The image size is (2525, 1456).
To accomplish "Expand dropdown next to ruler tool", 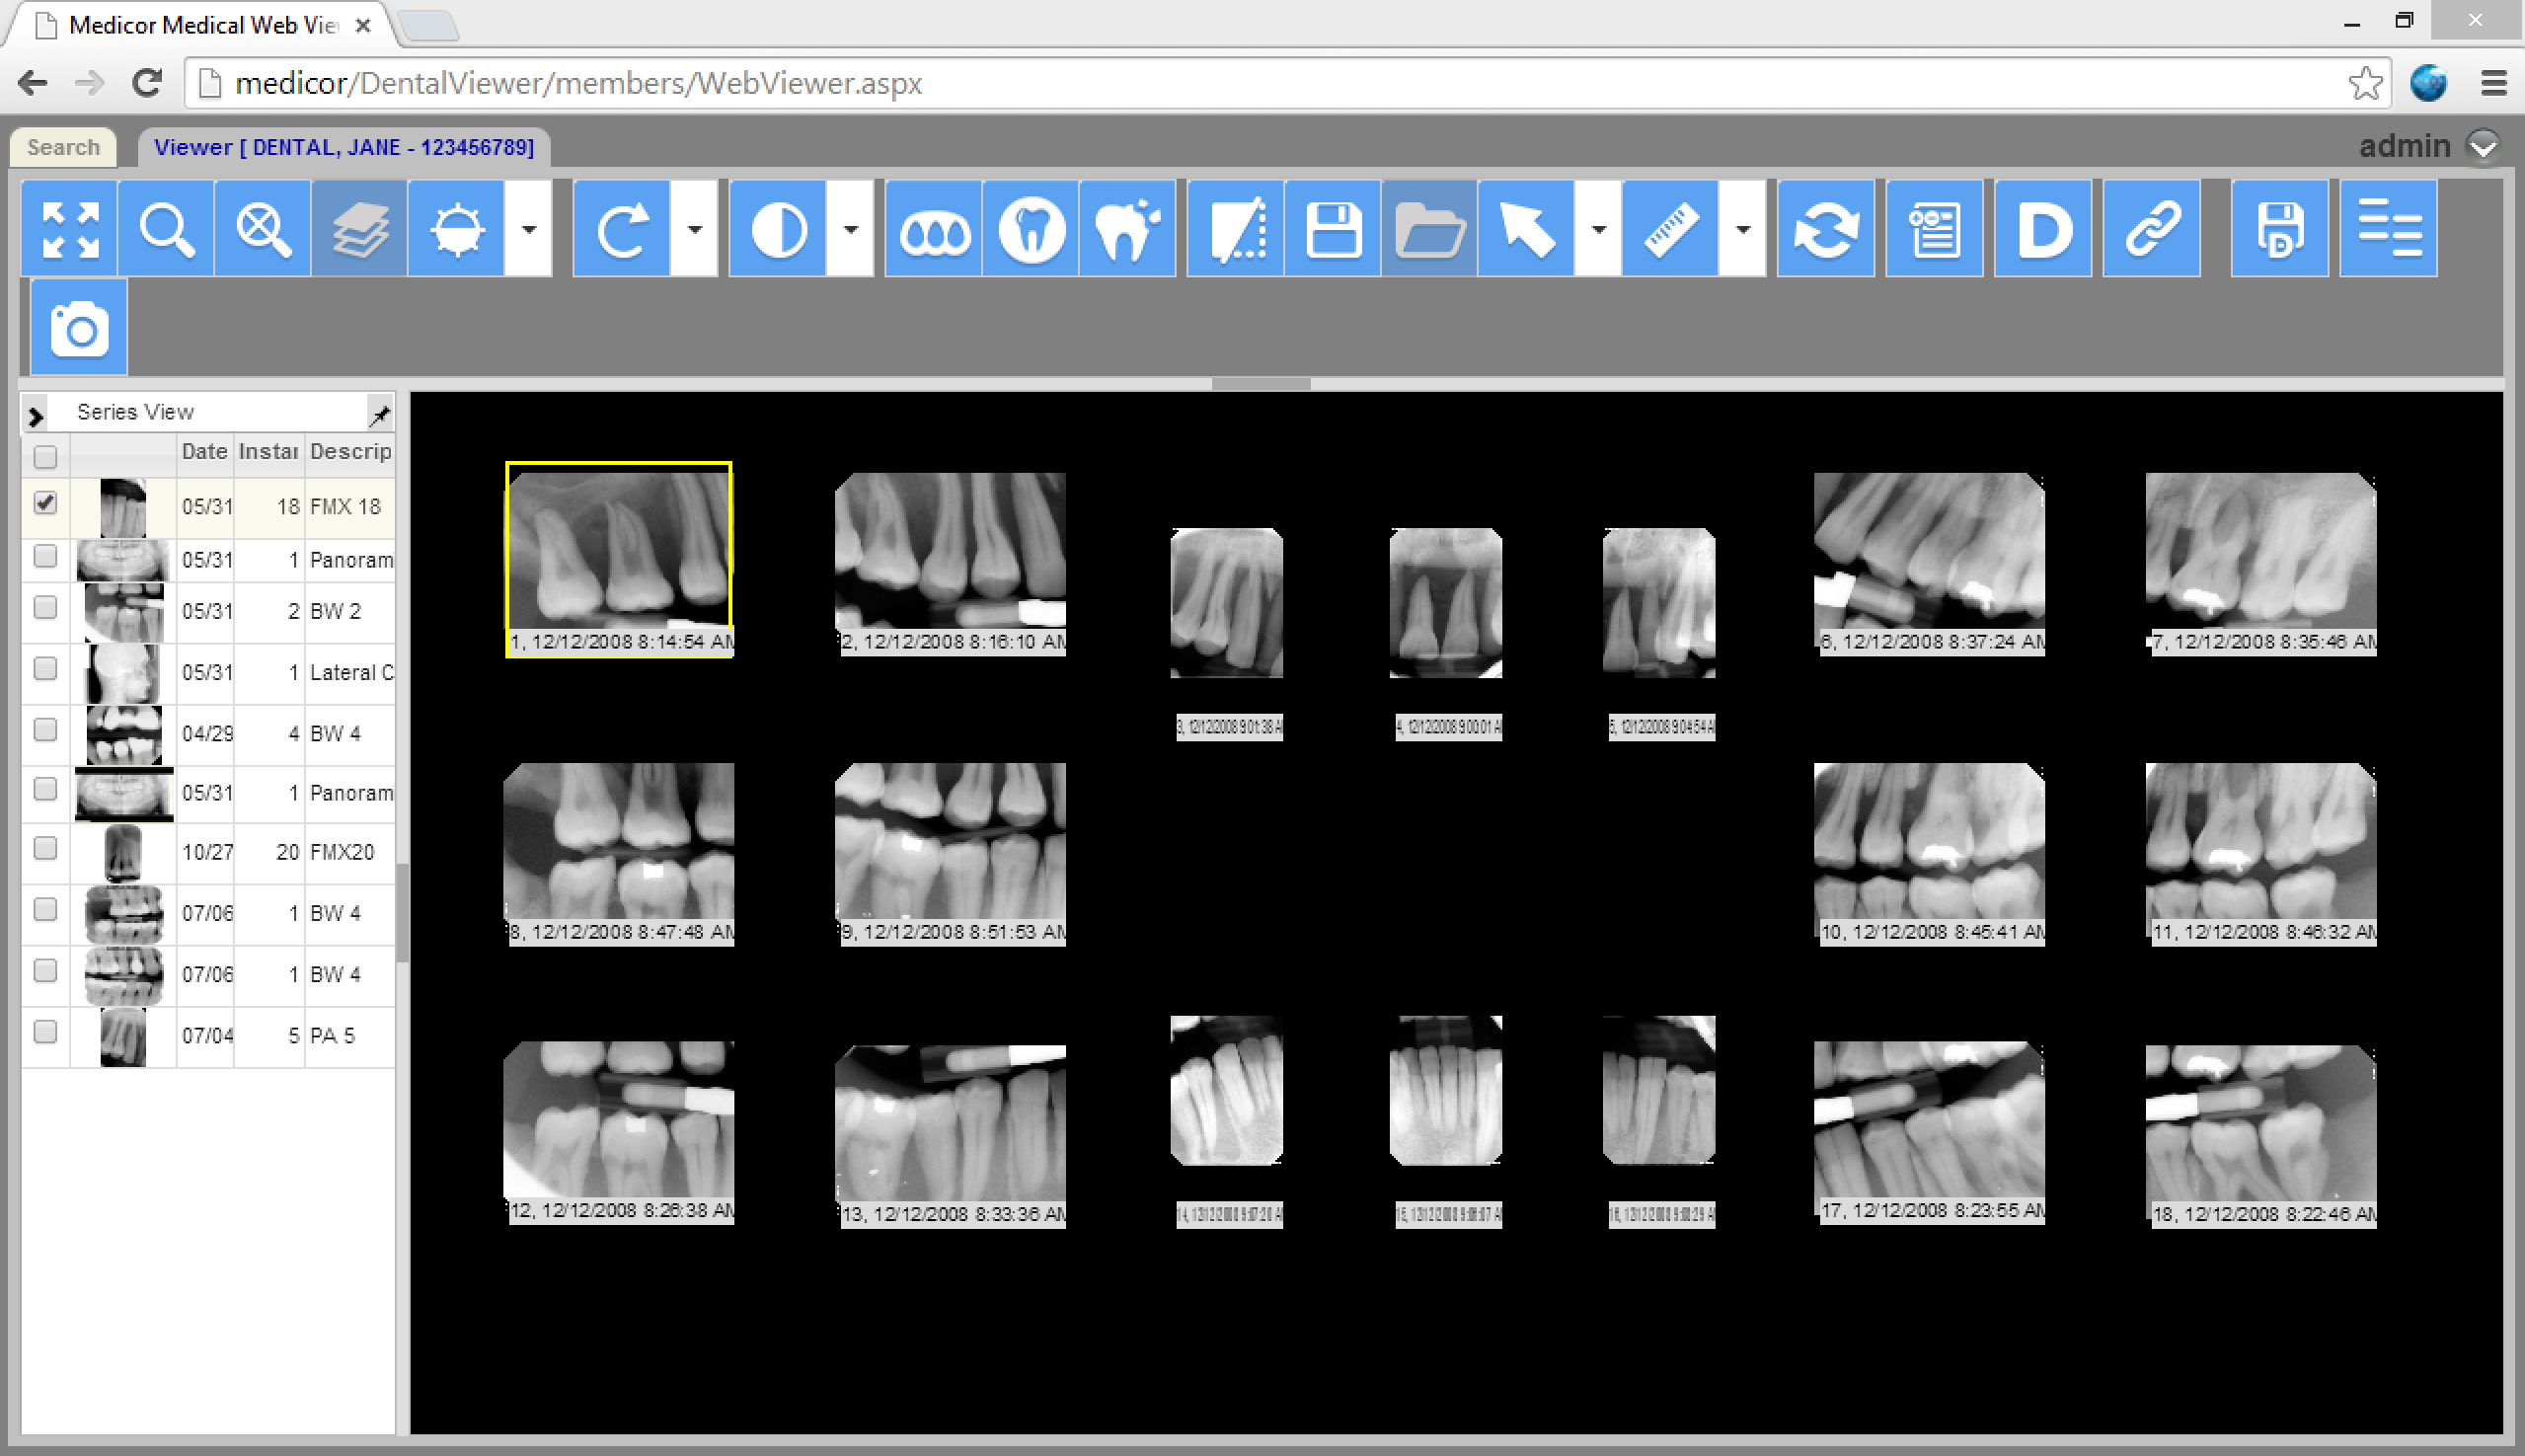I will [1742, 229].
